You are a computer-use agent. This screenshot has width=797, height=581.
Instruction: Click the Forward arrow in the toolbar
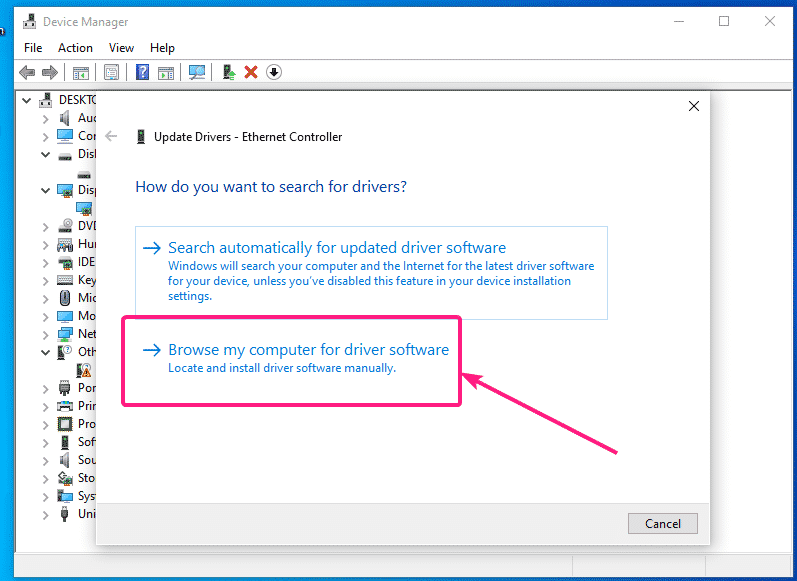[x=50, y=72]
